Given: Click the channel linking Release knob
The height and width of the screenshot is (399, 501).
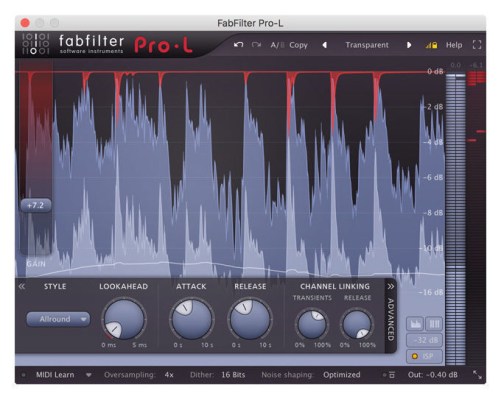Looking at the screenshot, I should [357, 324].
